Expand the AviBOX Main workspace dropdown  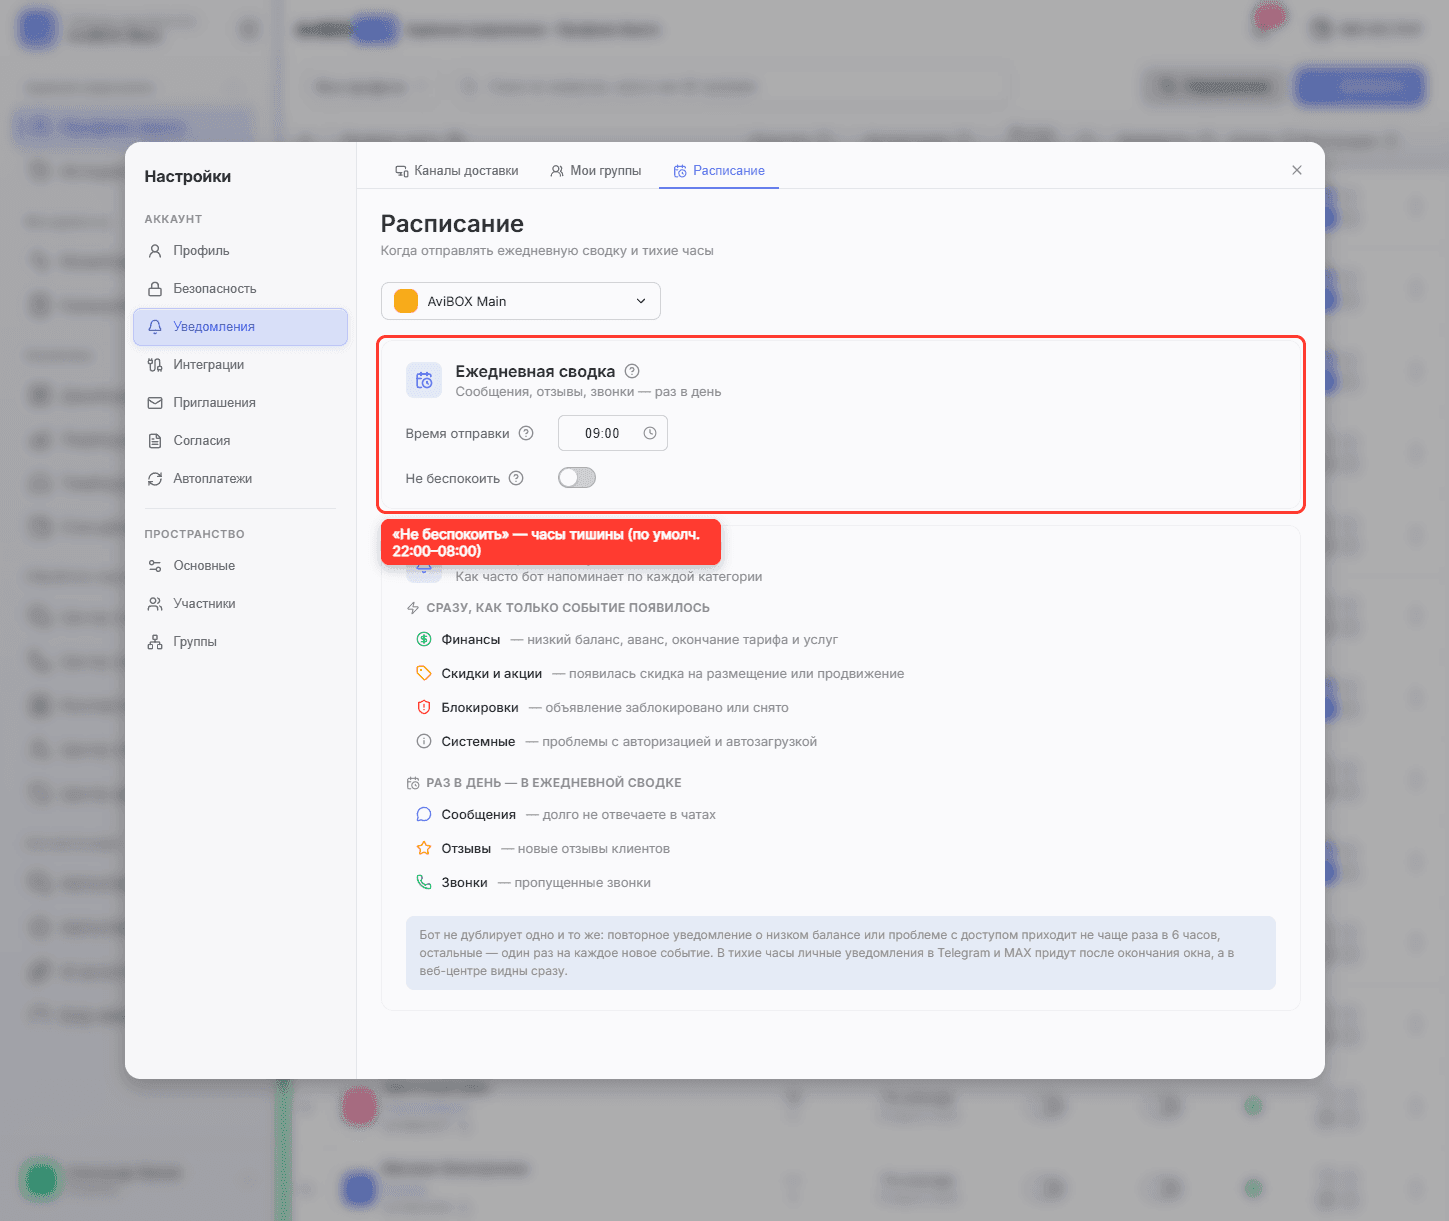tap(521, 301)
